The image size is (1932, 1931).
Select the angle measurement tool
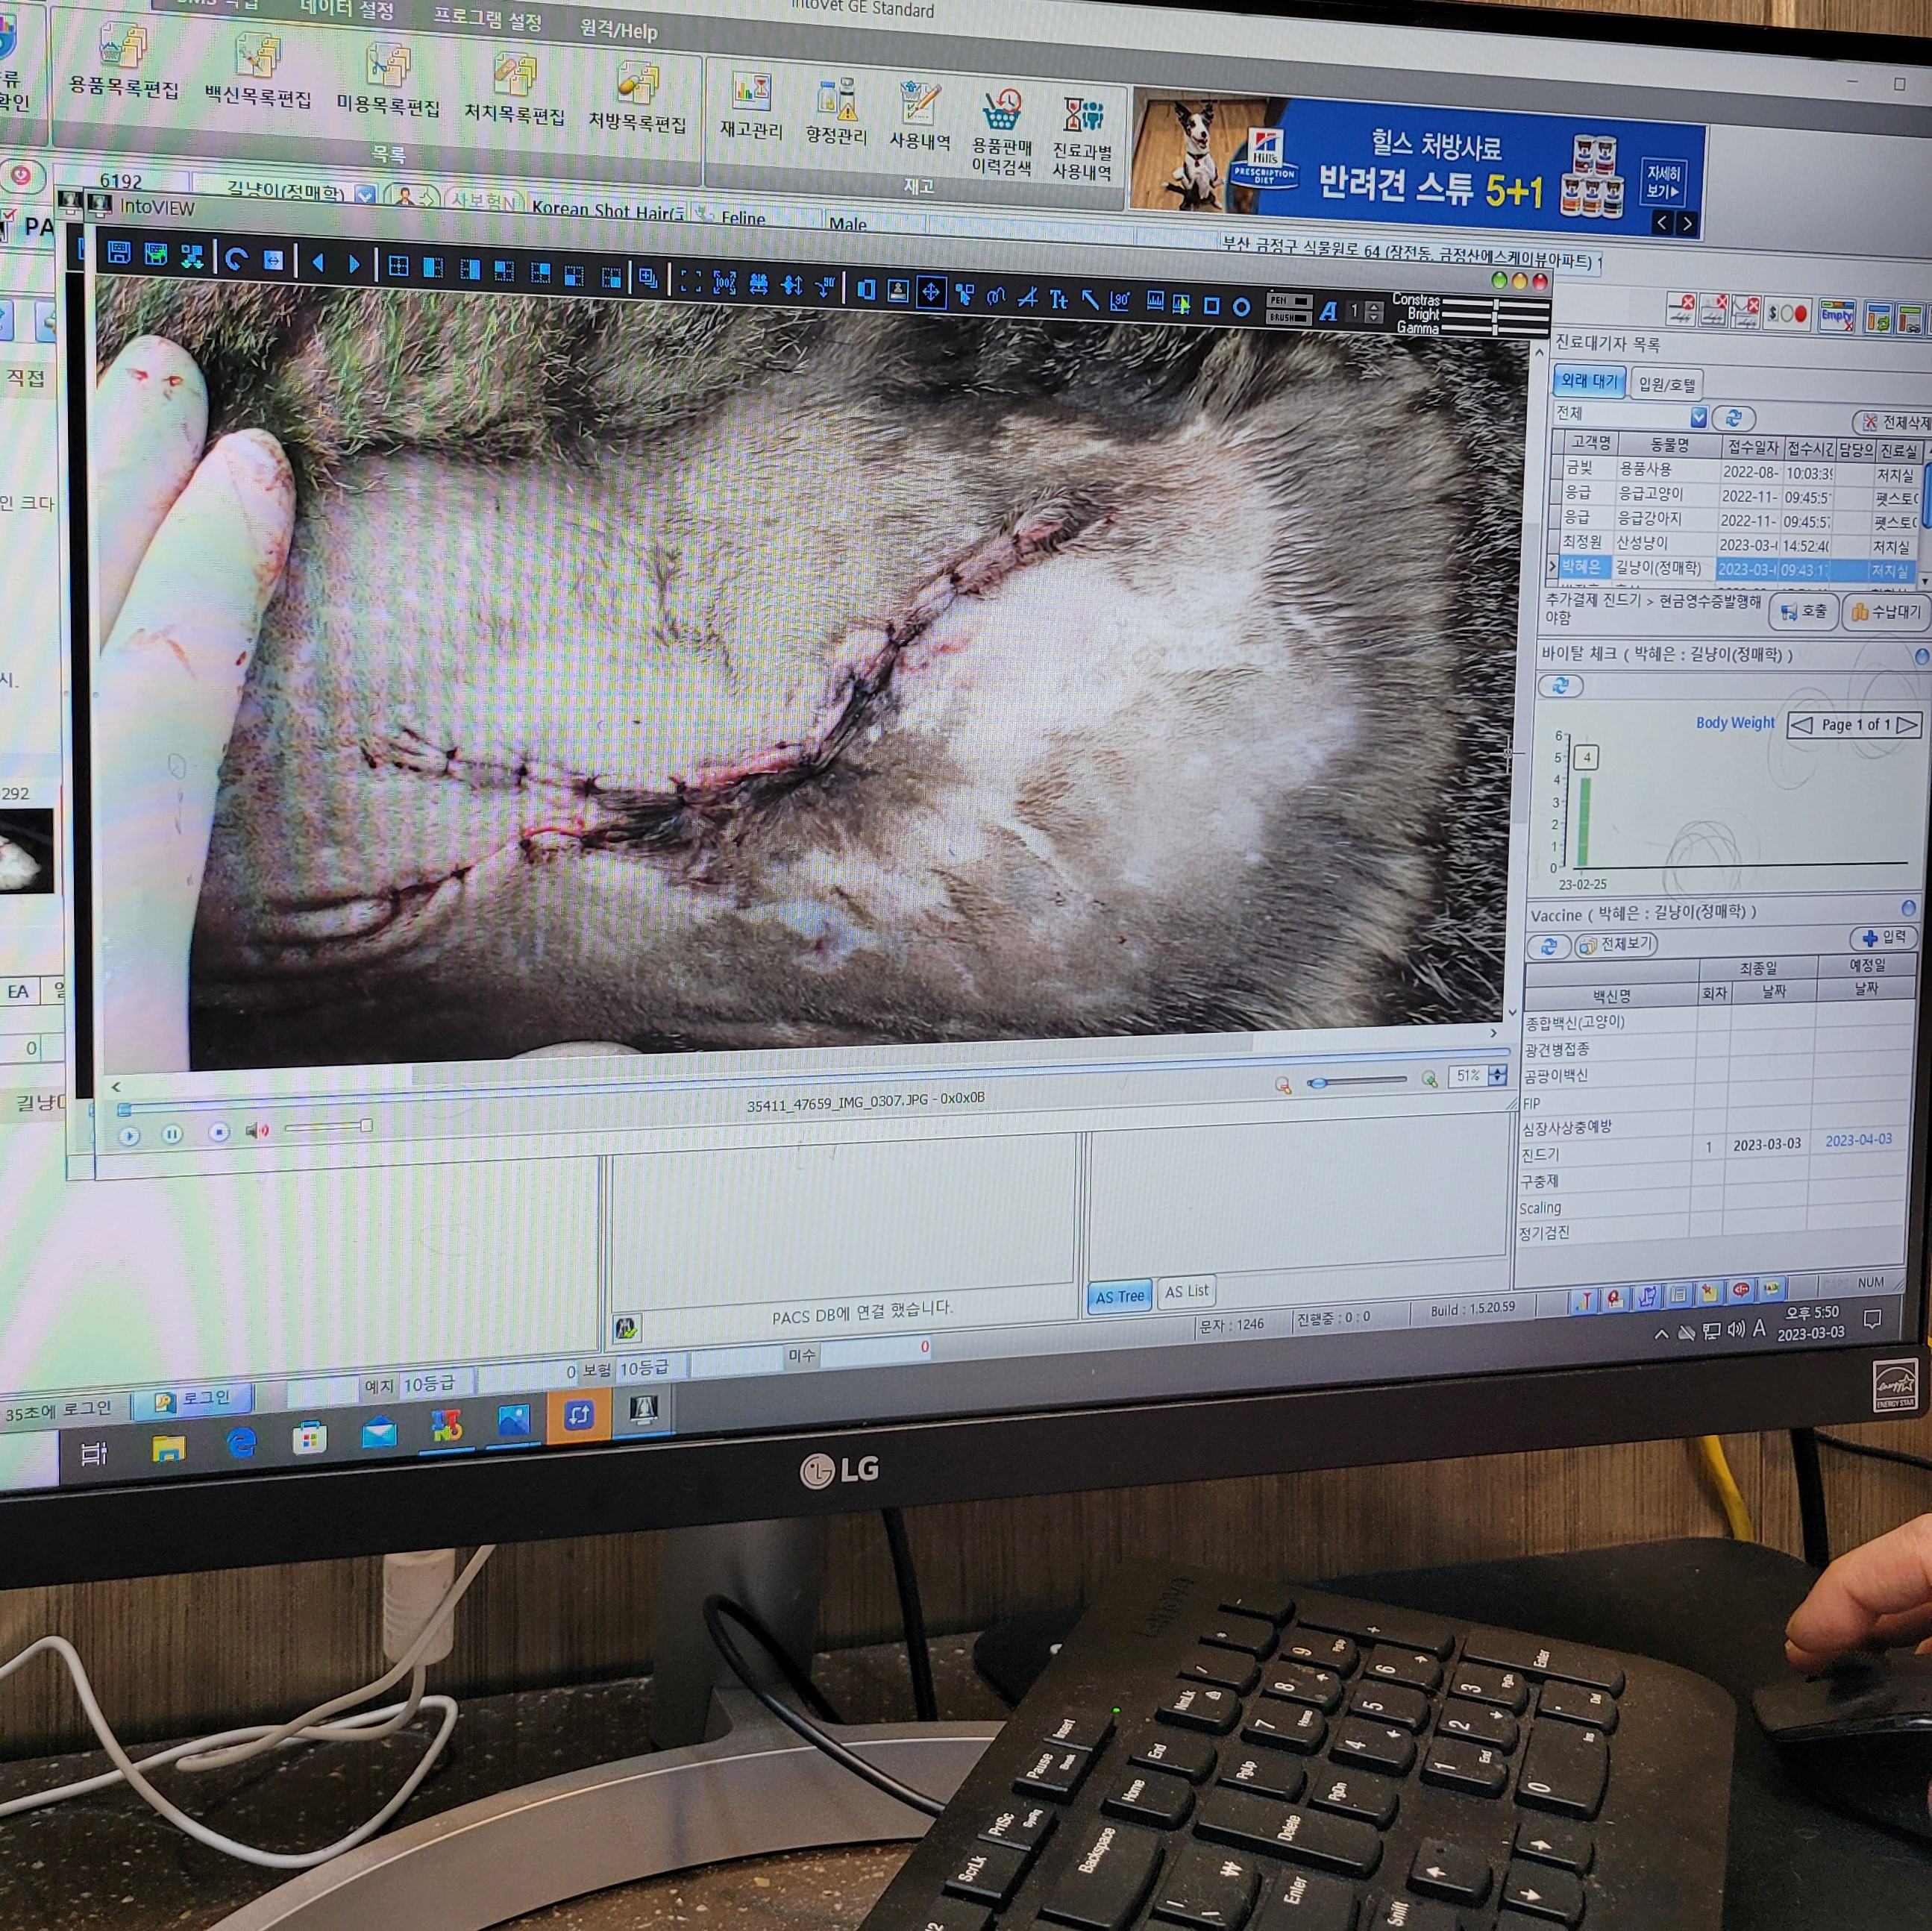pyautogui.click(x=1121, y=300)
